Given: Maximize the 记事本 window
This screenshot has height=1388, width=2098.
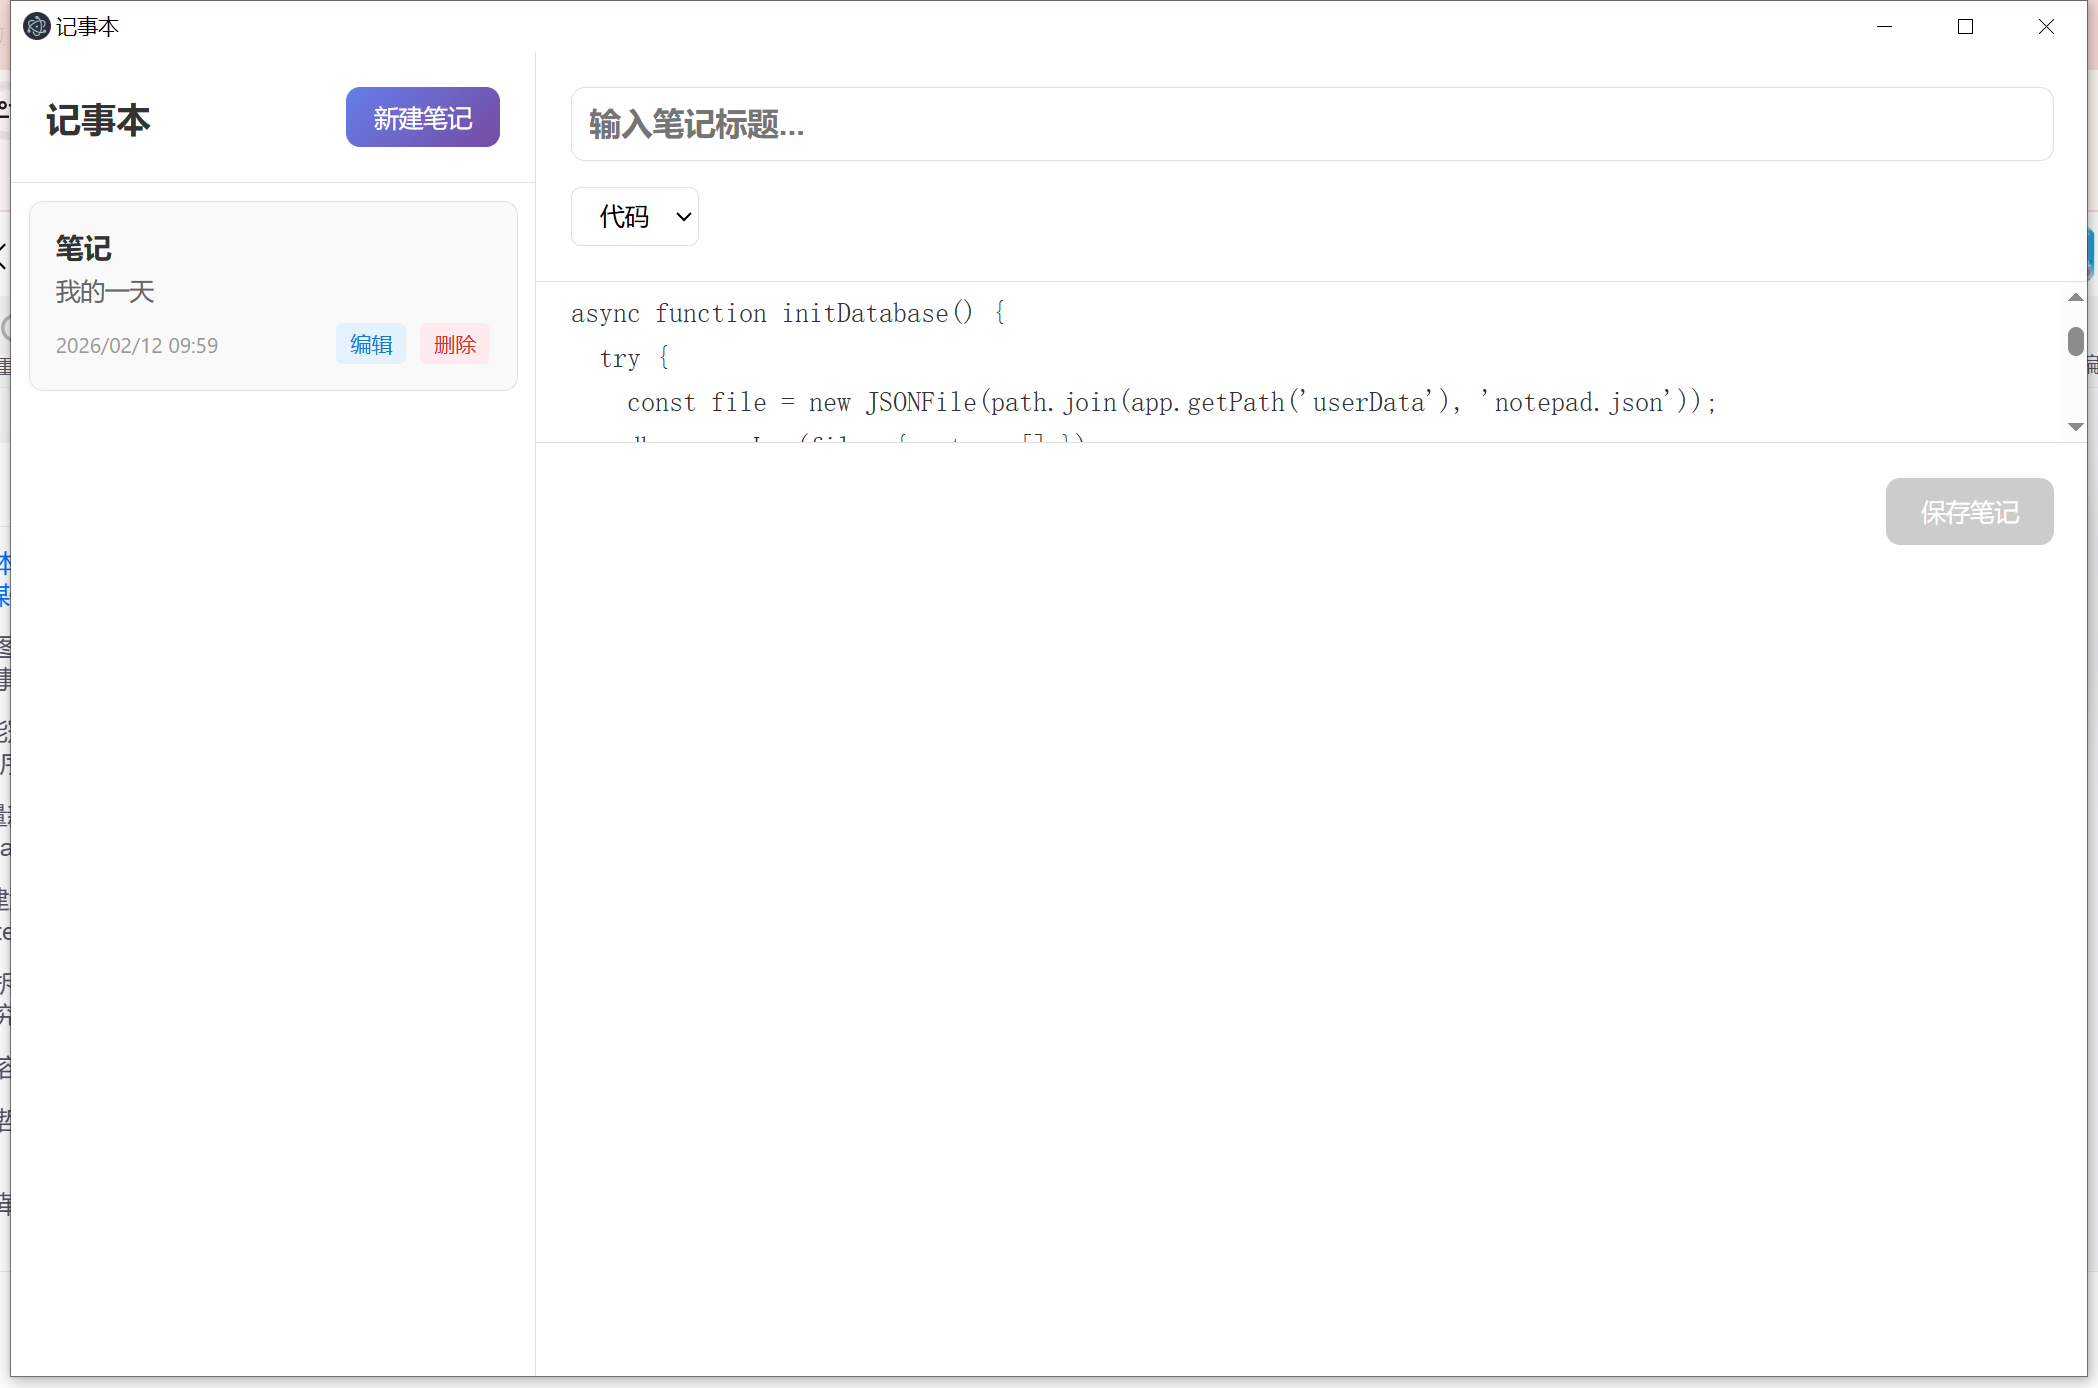Looking at the screenshot, I should coord(1965,27).
